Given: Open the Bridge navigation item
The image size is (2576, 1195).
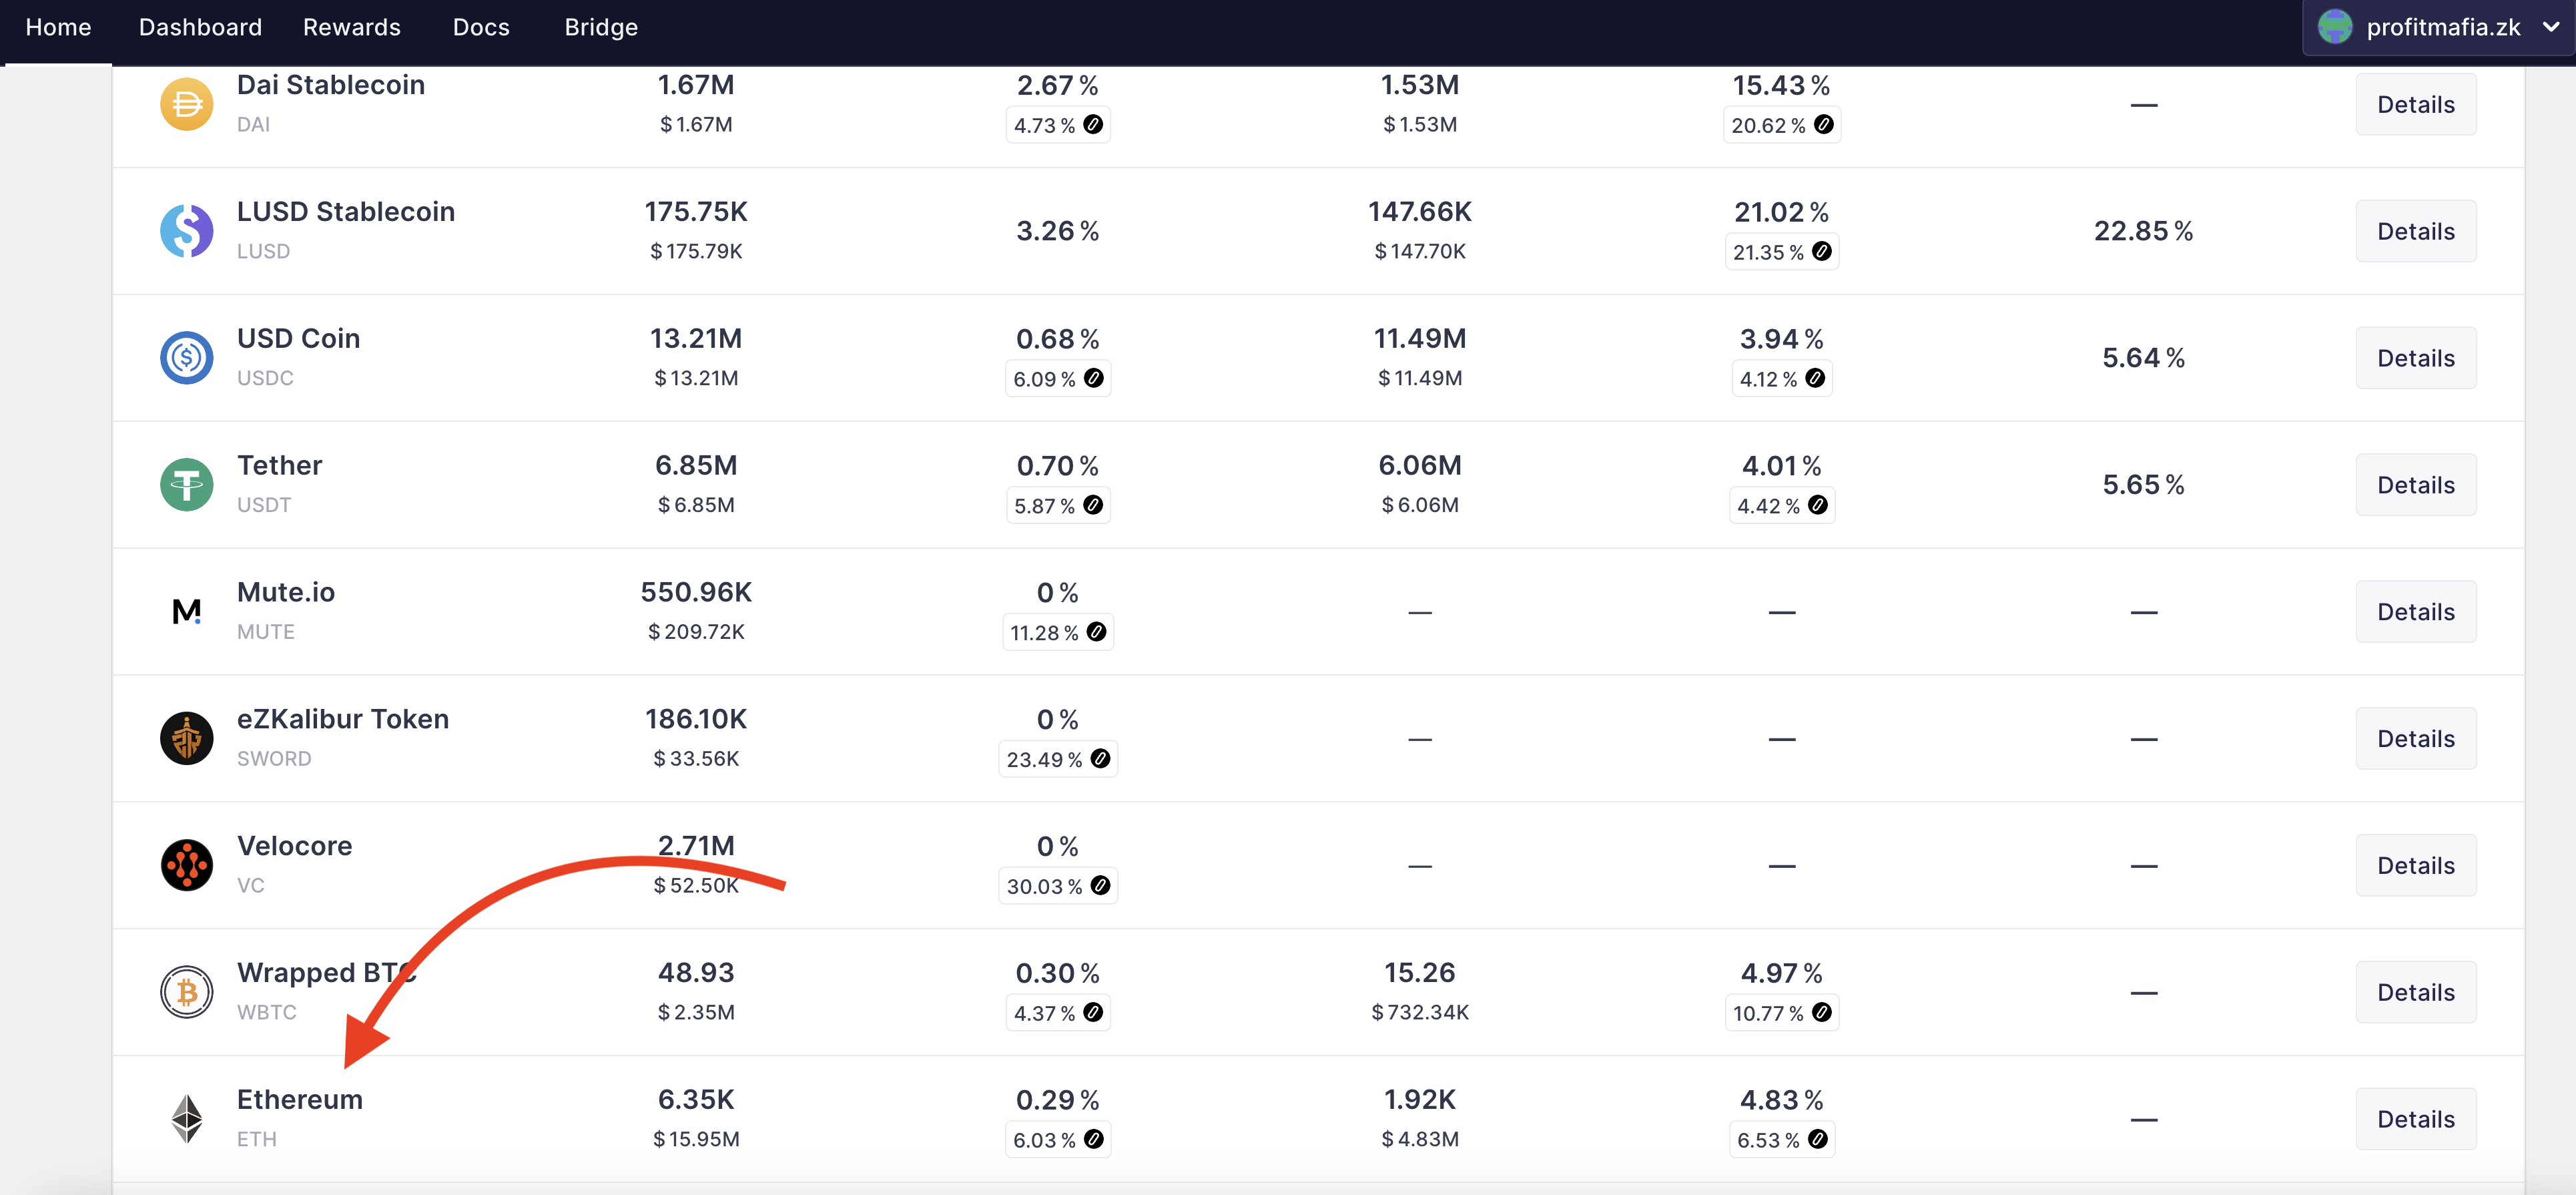Looking at the screenshot, I should click(600, 27).
